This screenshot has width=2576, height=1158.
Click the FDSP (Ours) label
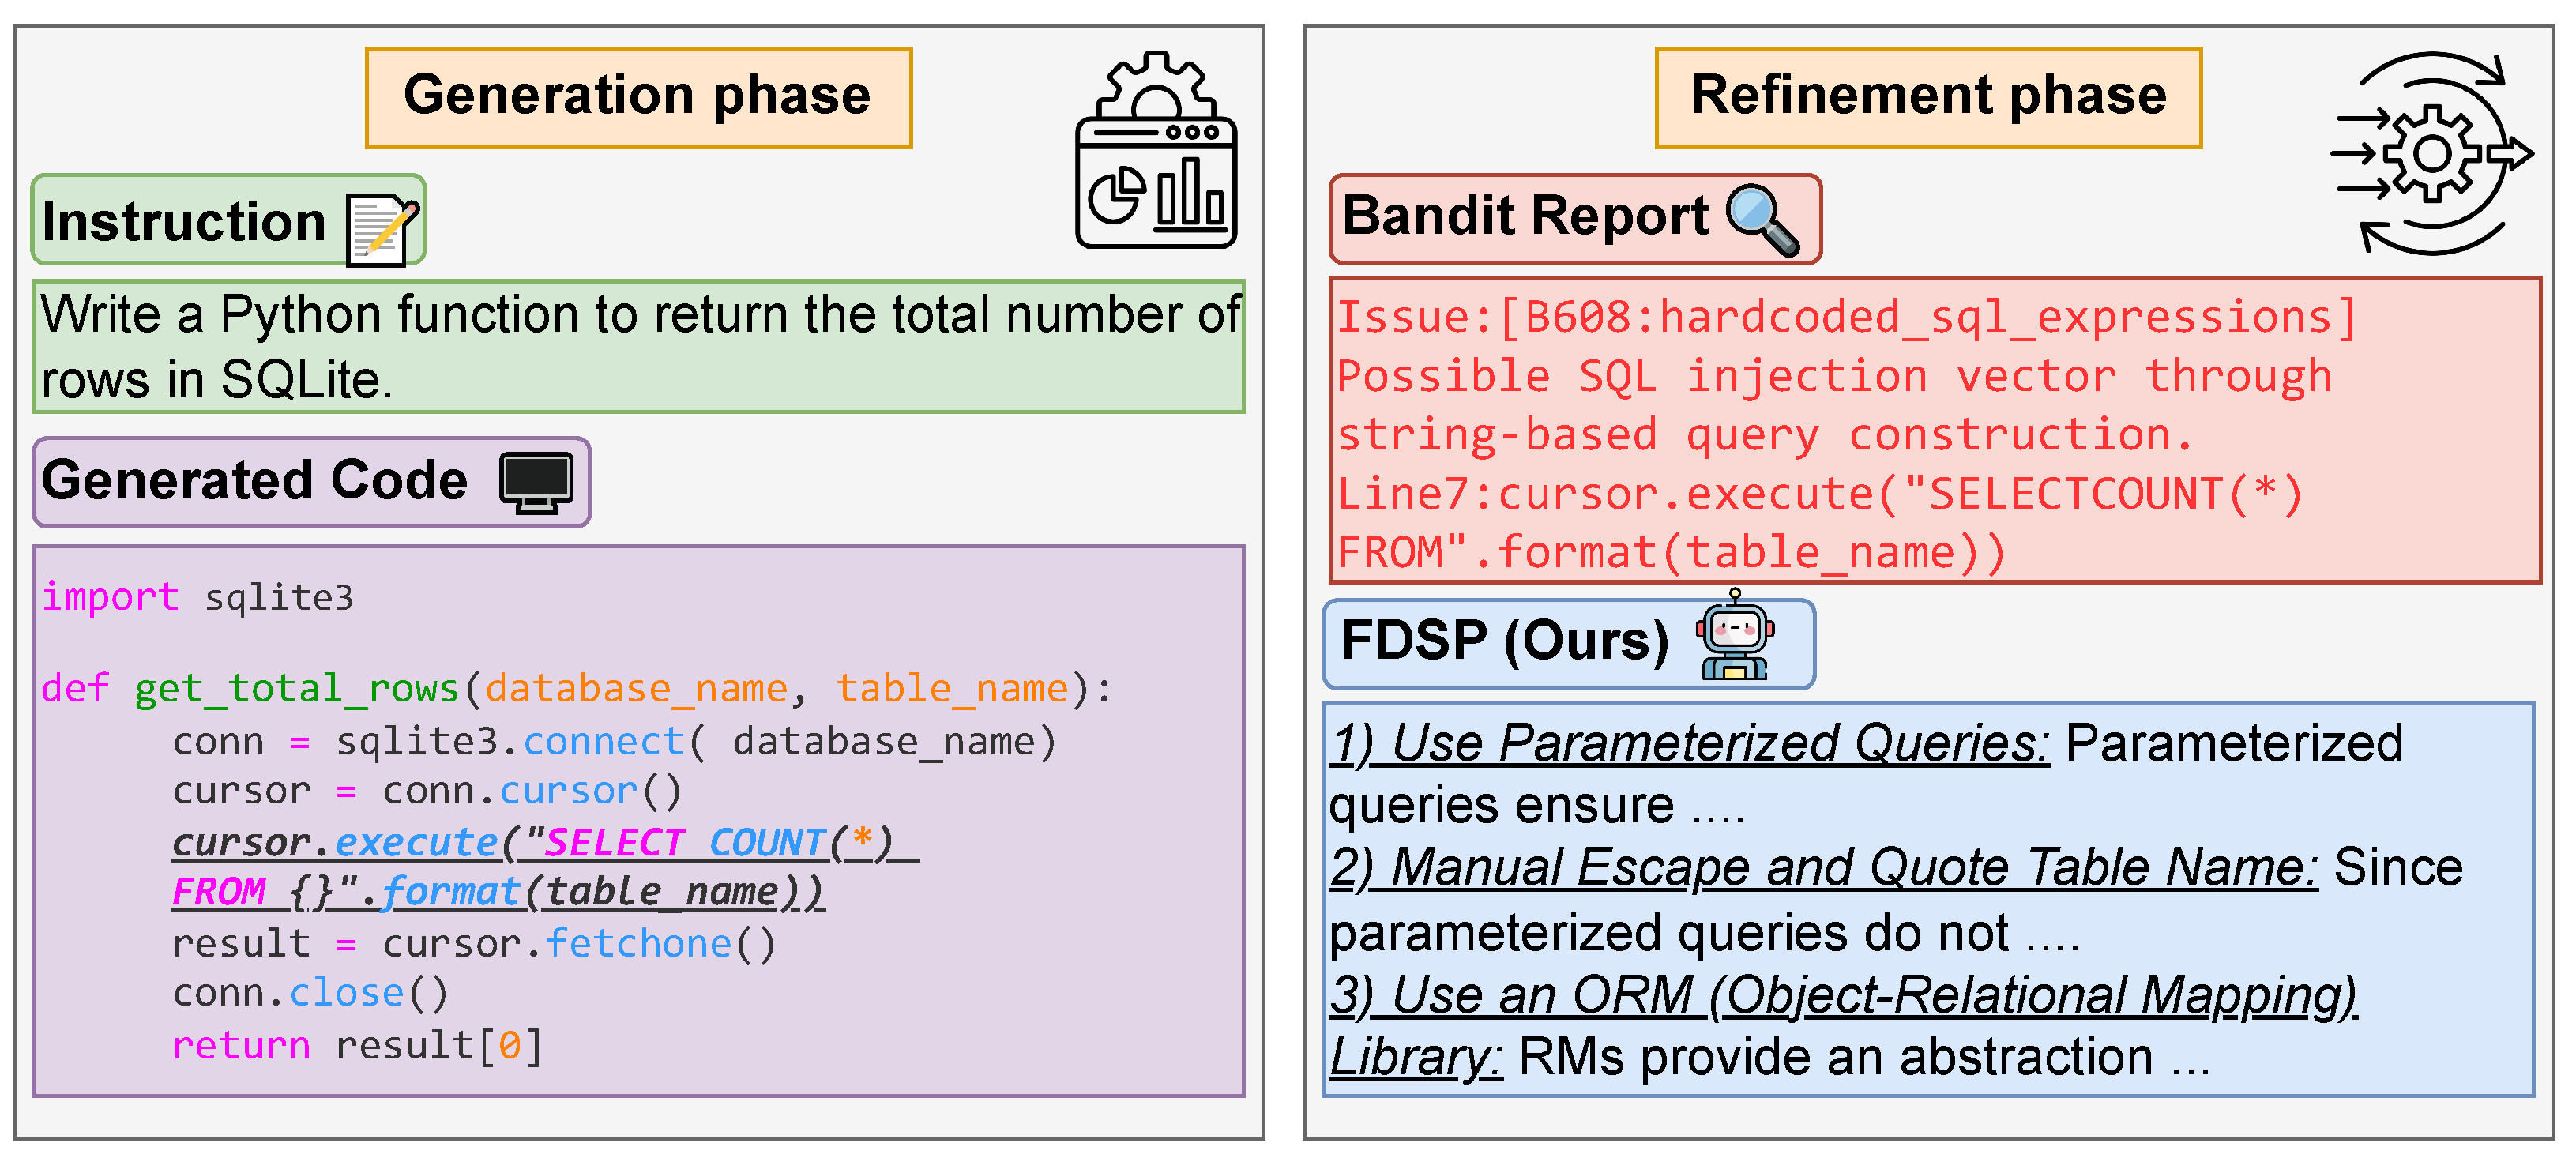click(x=1504, y=641)
